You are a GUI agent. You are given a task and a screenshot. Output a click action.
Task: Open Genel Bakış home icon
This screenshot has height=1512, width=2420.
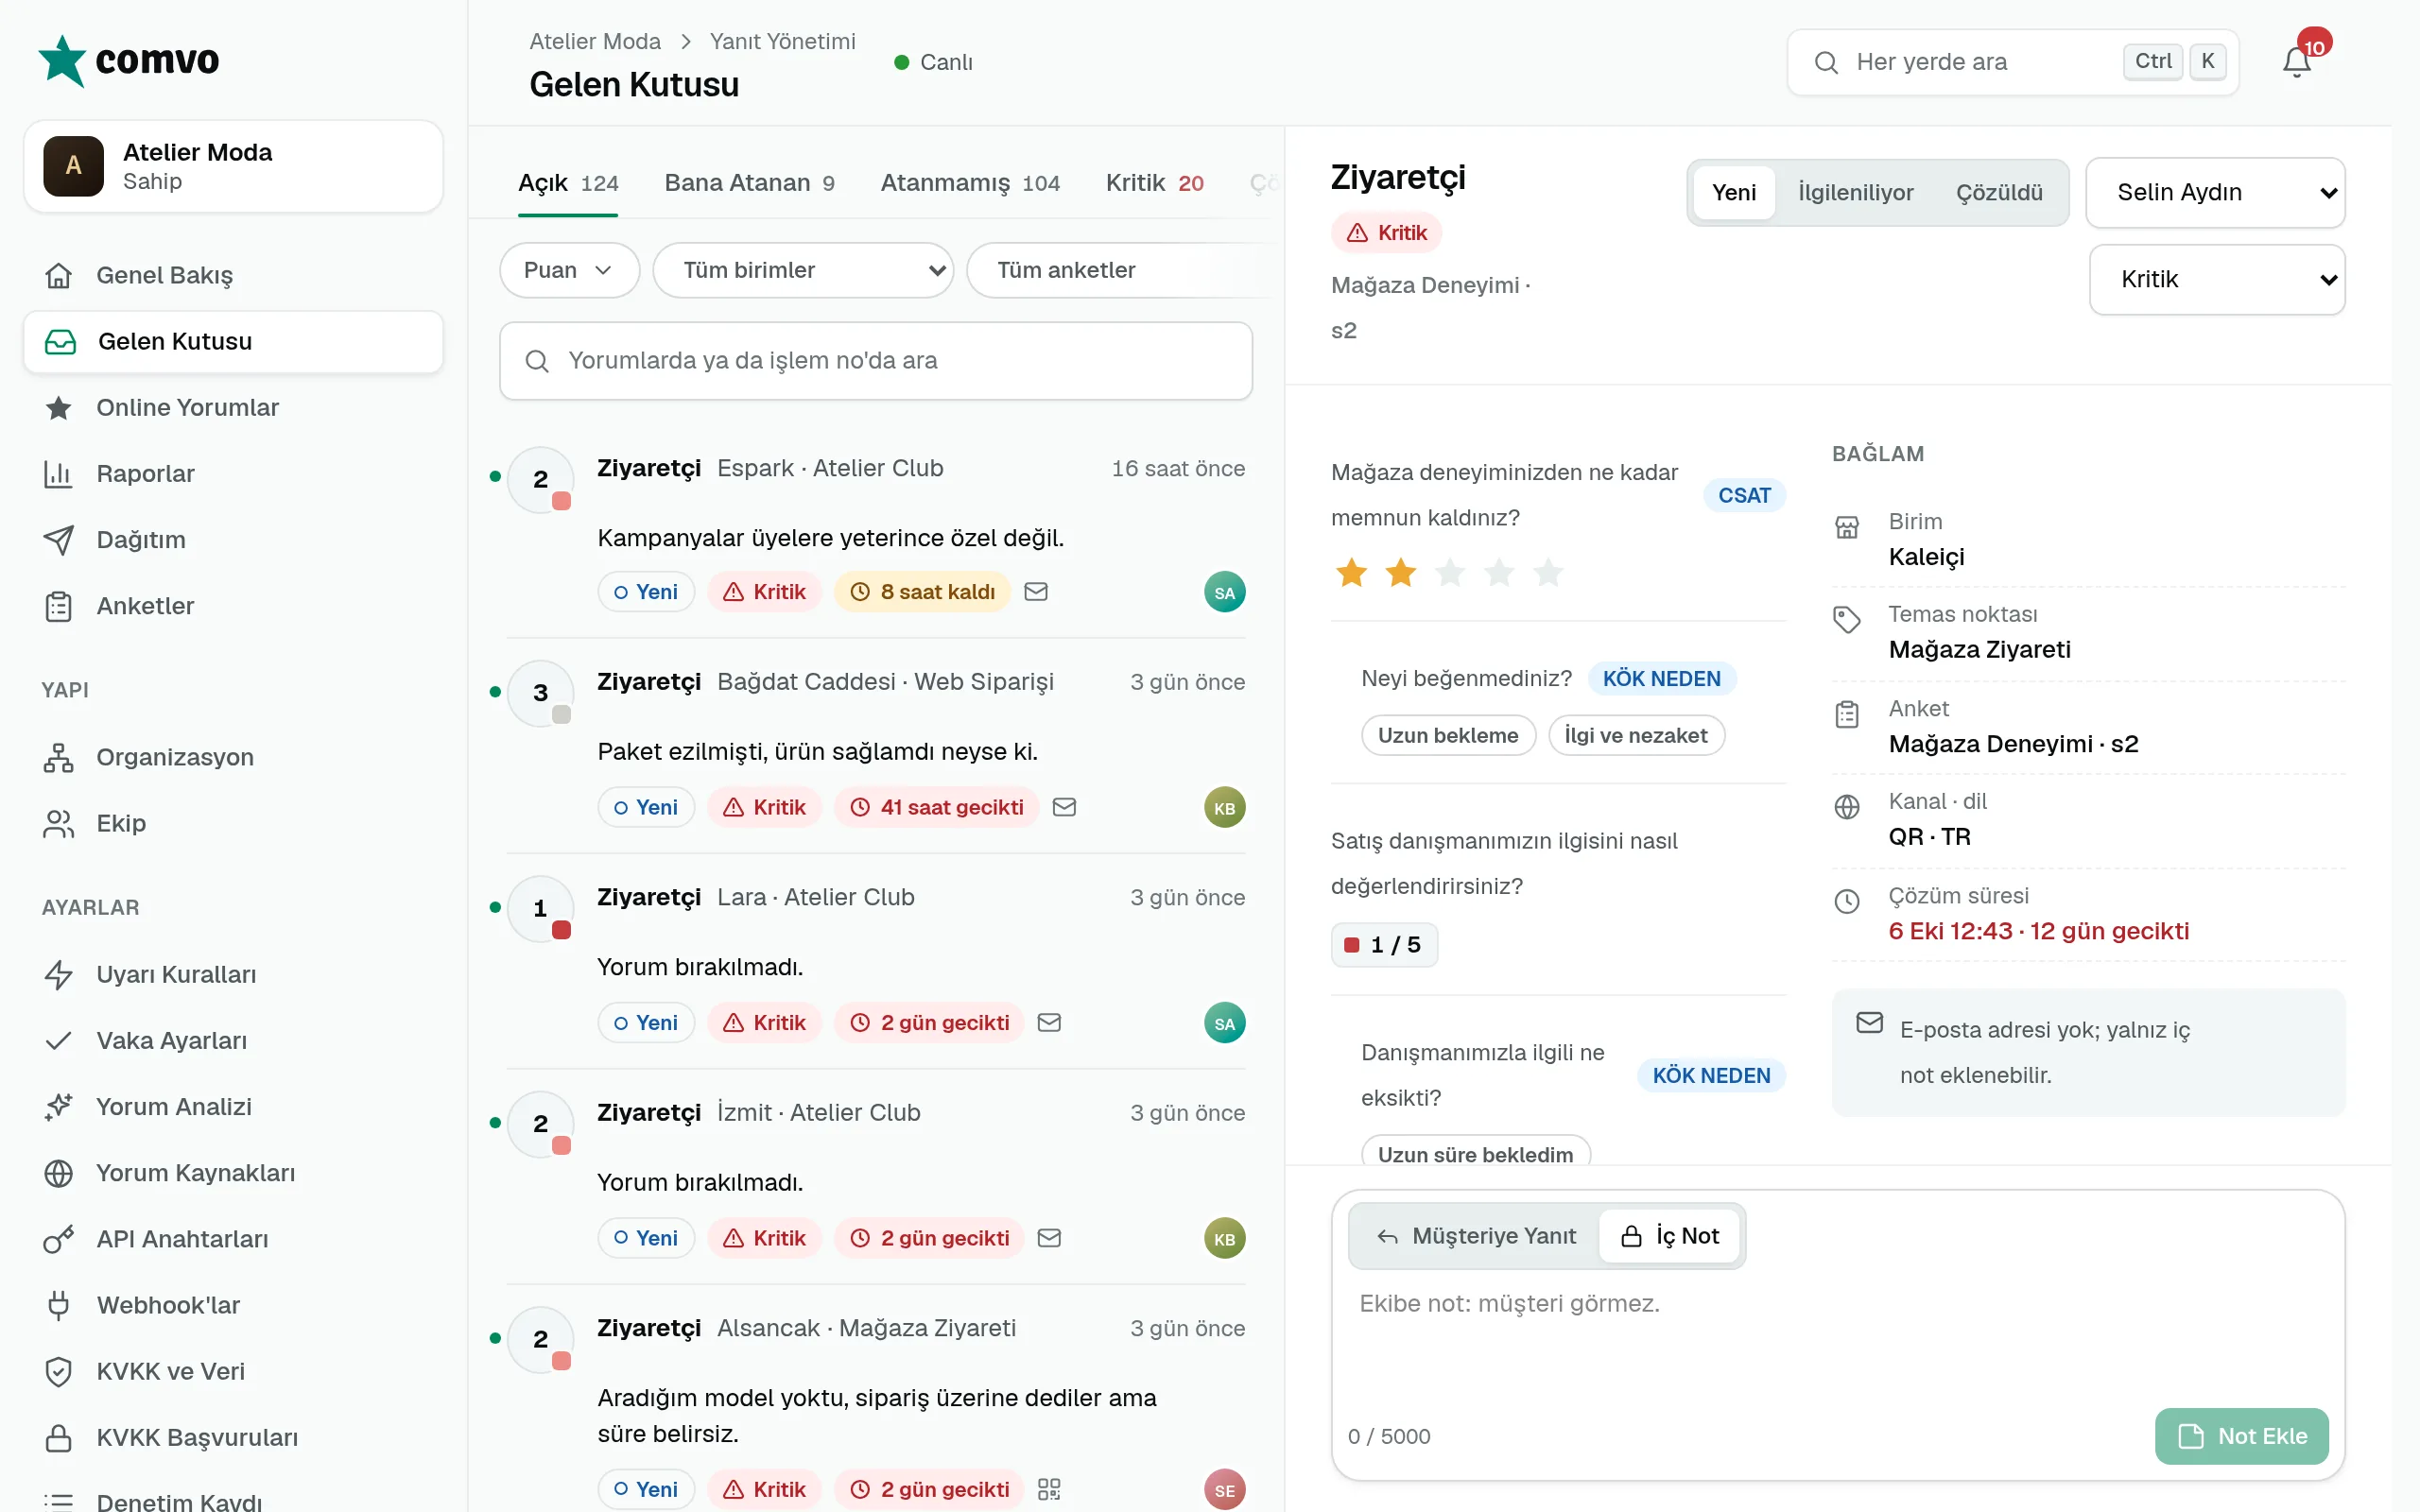[x=59, y=275]
